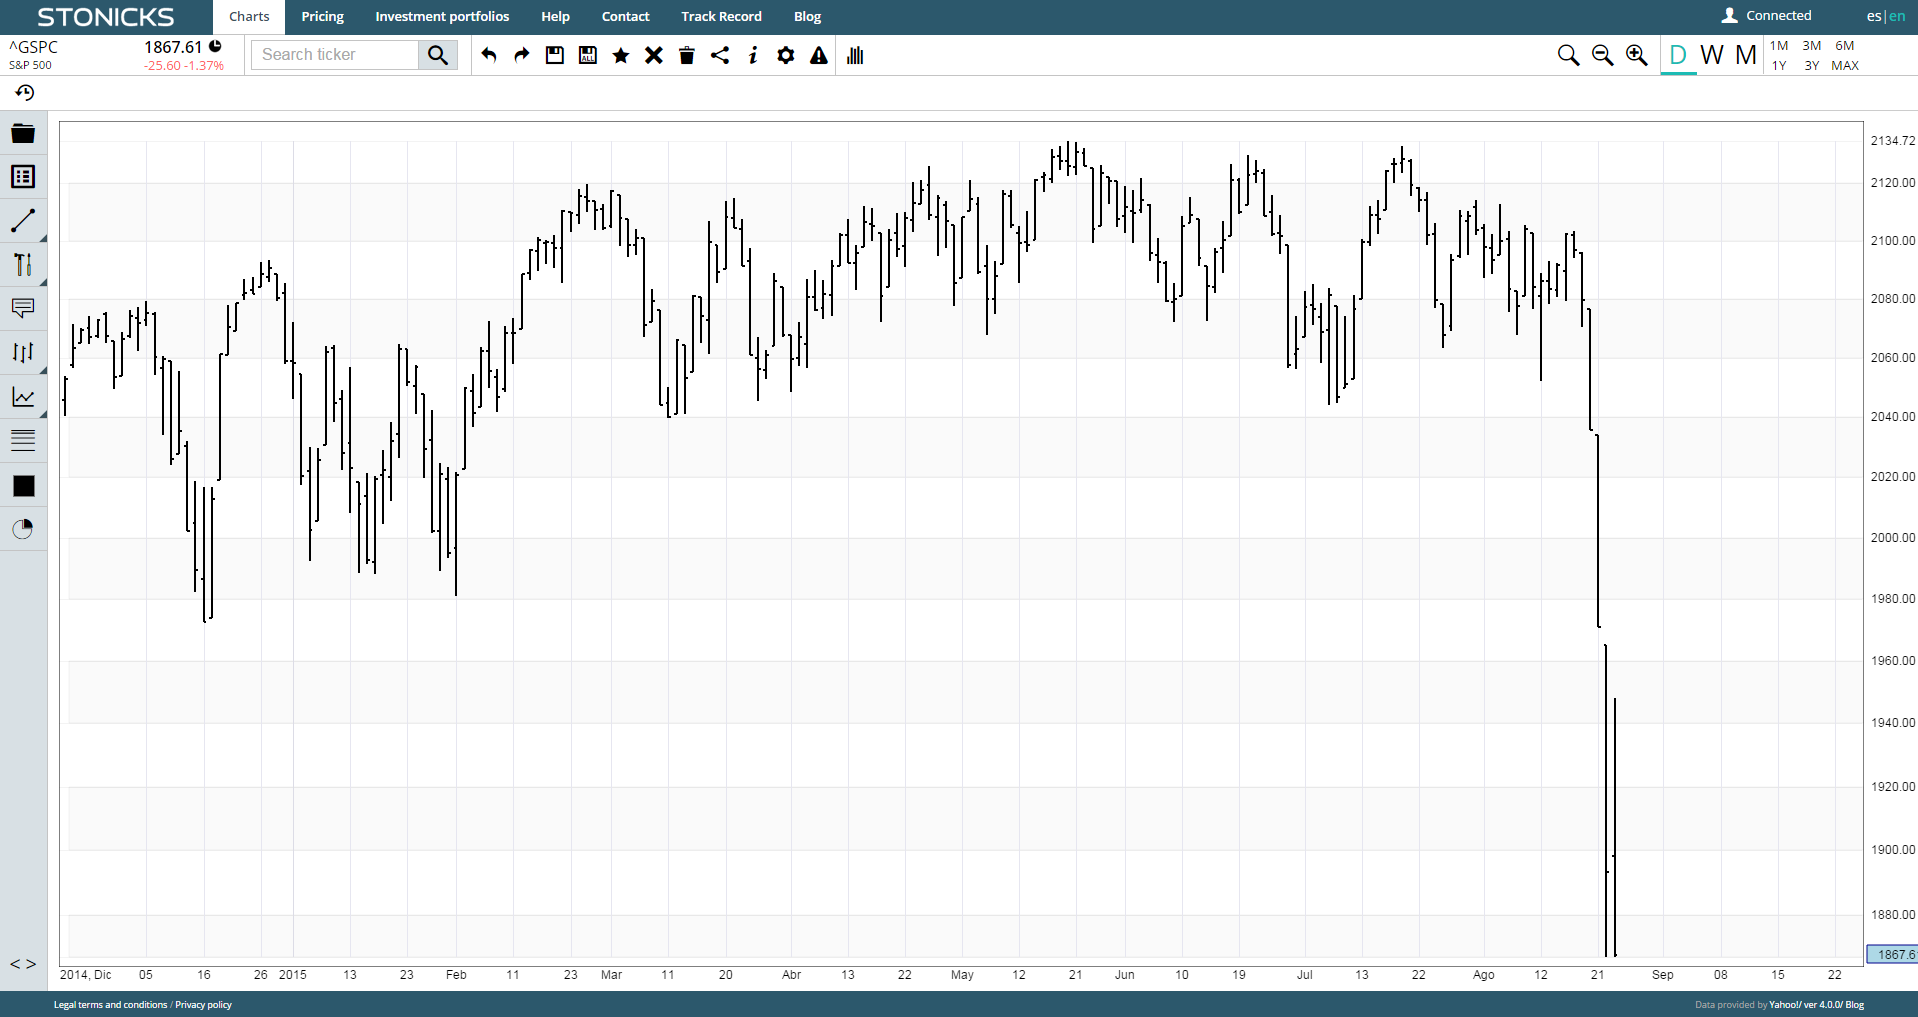Open the Track Record tab
Image resolution: width=1918 pixels, height=1017 pixels.
[721, 17]
